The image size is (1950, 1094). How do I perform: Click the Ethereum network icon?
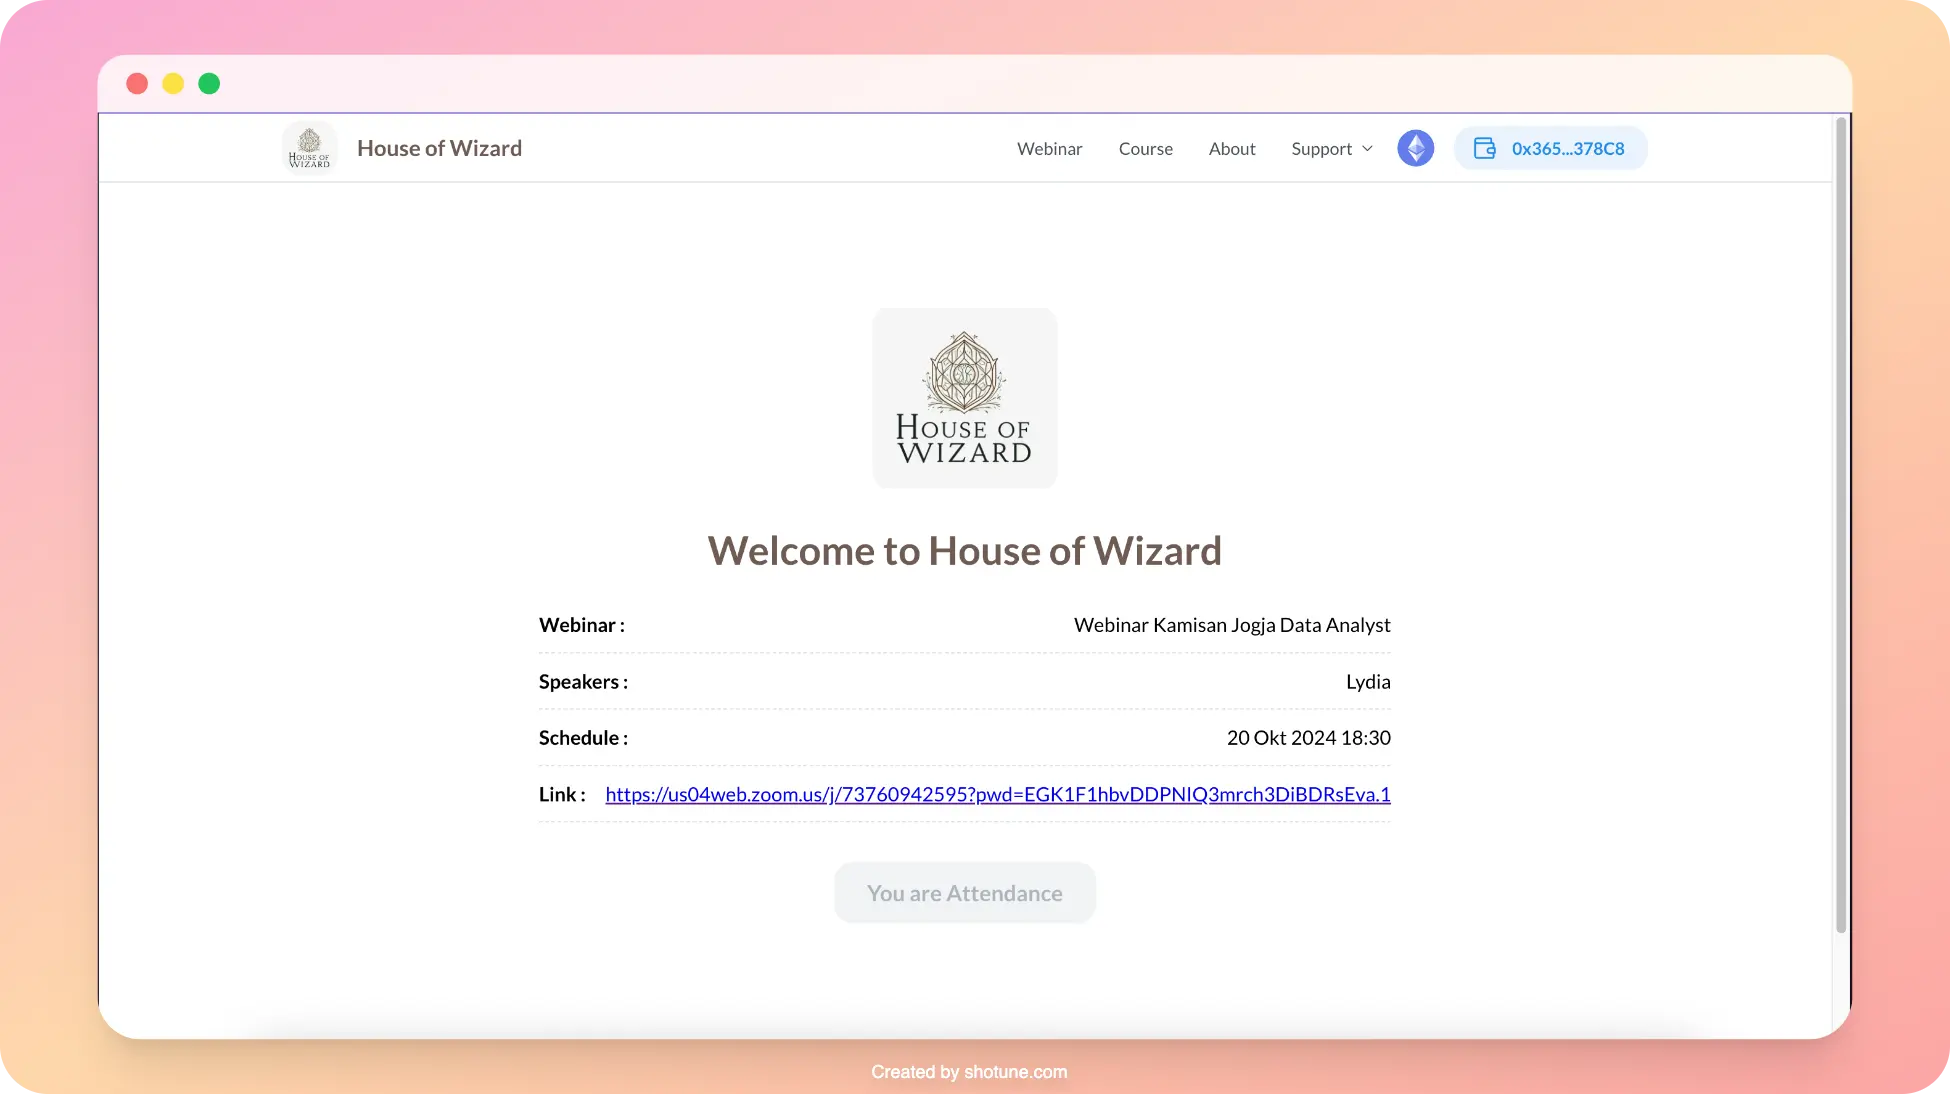1415,148
